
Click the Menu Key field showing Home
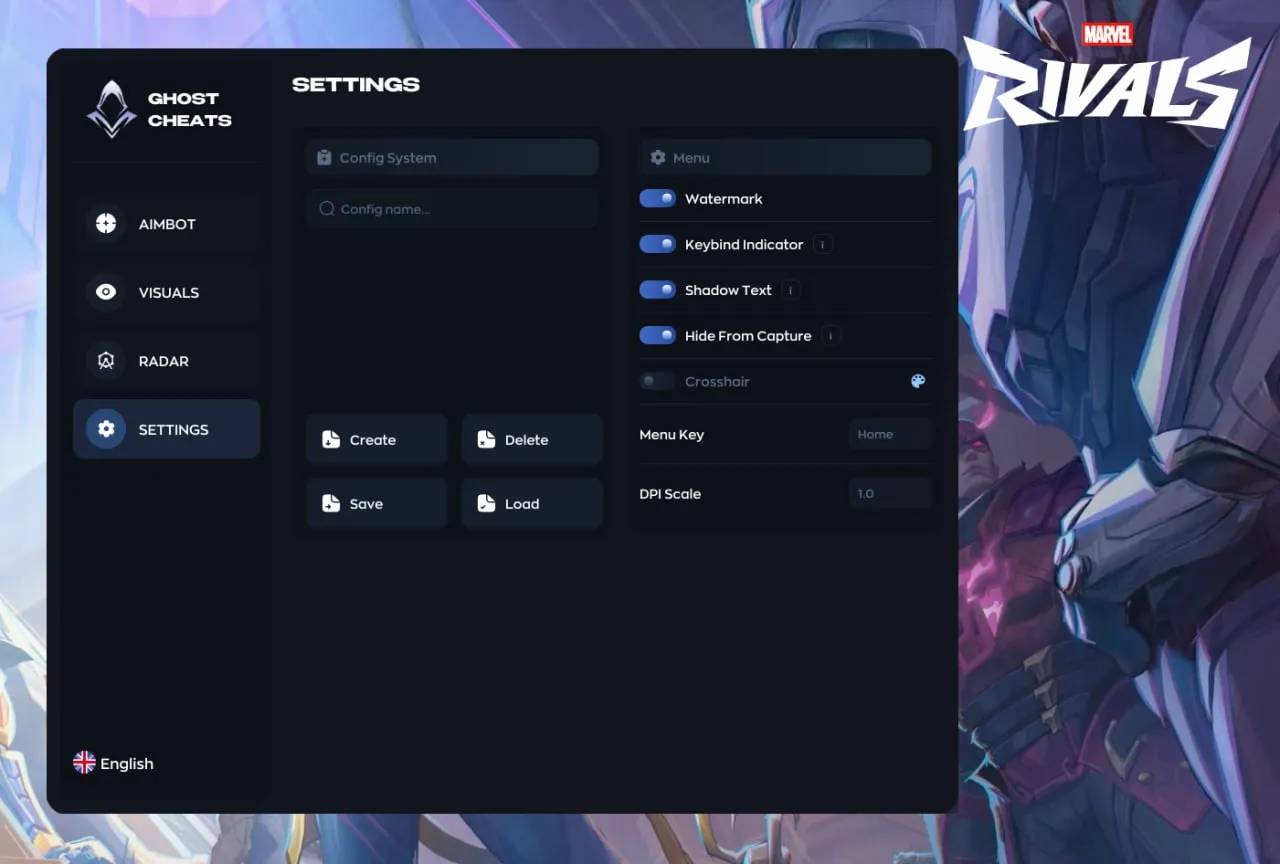coord(890,434)
